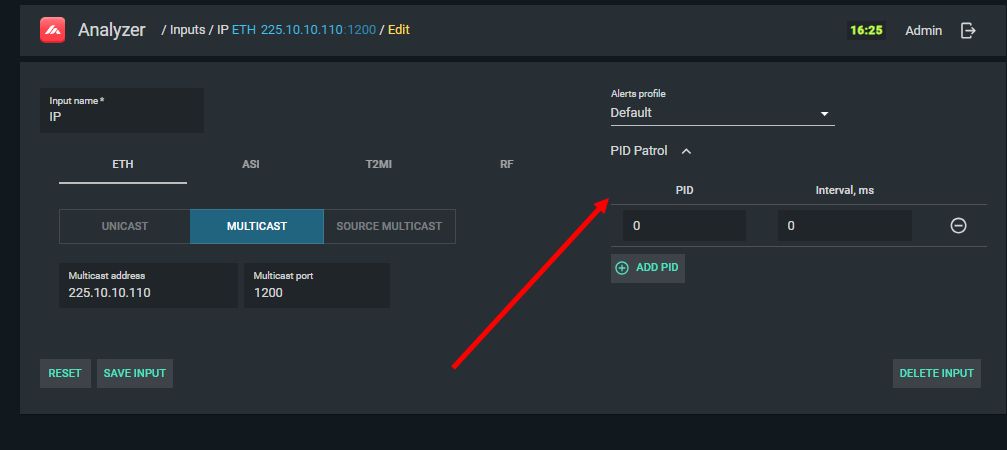Go to Inputs in the breadcrumb
Image resolution: width=1007 pixels, height=450 pixels.
click(x=187, y=30)
